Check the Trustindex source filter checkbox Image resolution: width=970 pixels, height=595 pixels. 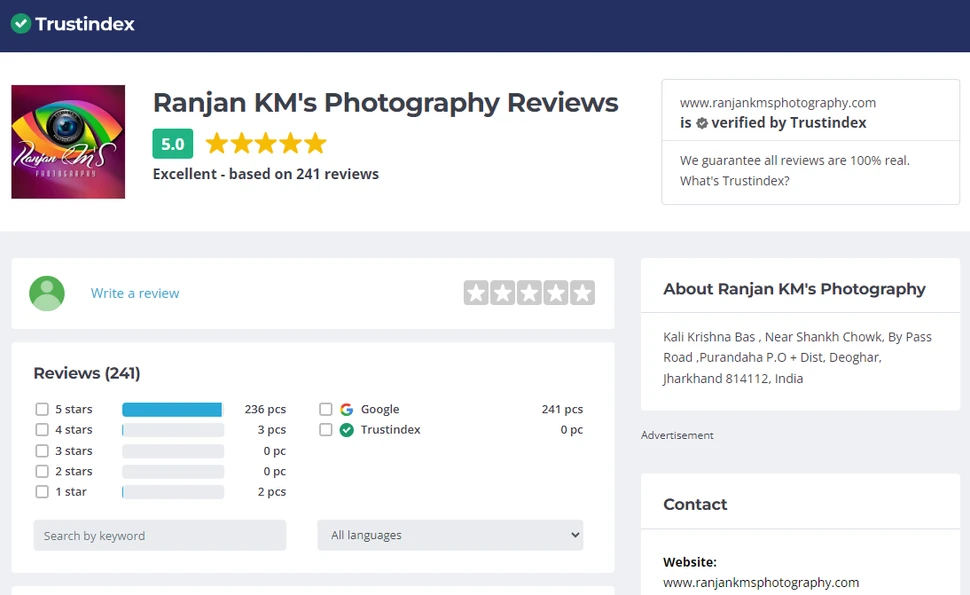[x=326, y=430]
